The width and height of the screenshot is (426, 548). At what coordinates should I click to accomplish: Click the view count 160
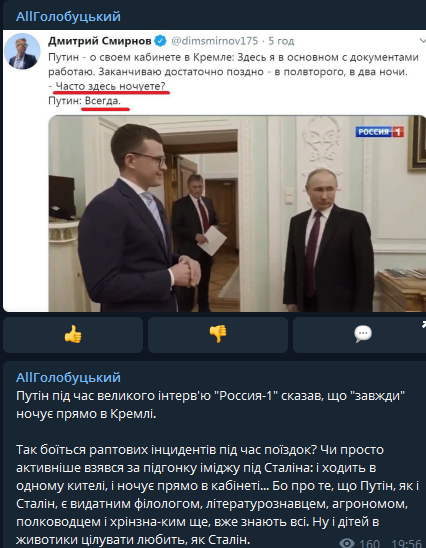coord(369,543)
